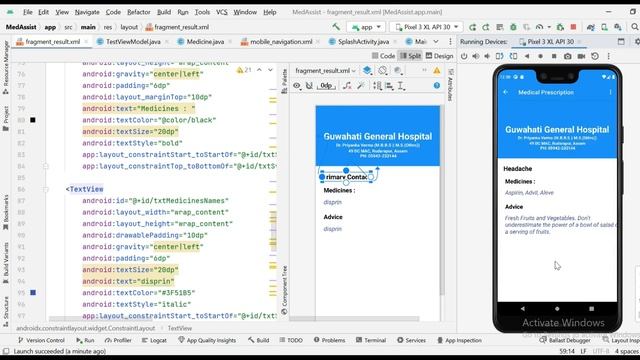This screenshot has height=360, width=640.
Task: Open the Terminal tool window
Action: point(371,340)
